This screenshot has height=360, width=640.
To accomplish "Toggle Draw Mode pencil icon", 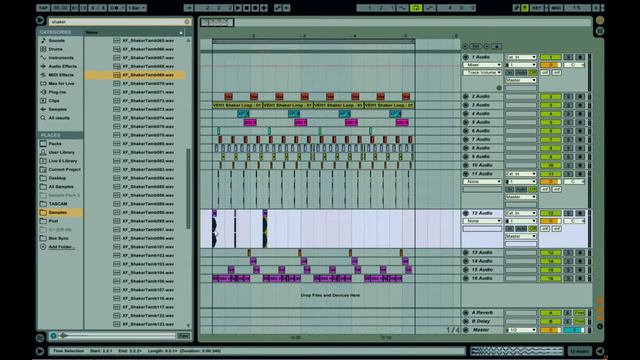I will 516,8.
